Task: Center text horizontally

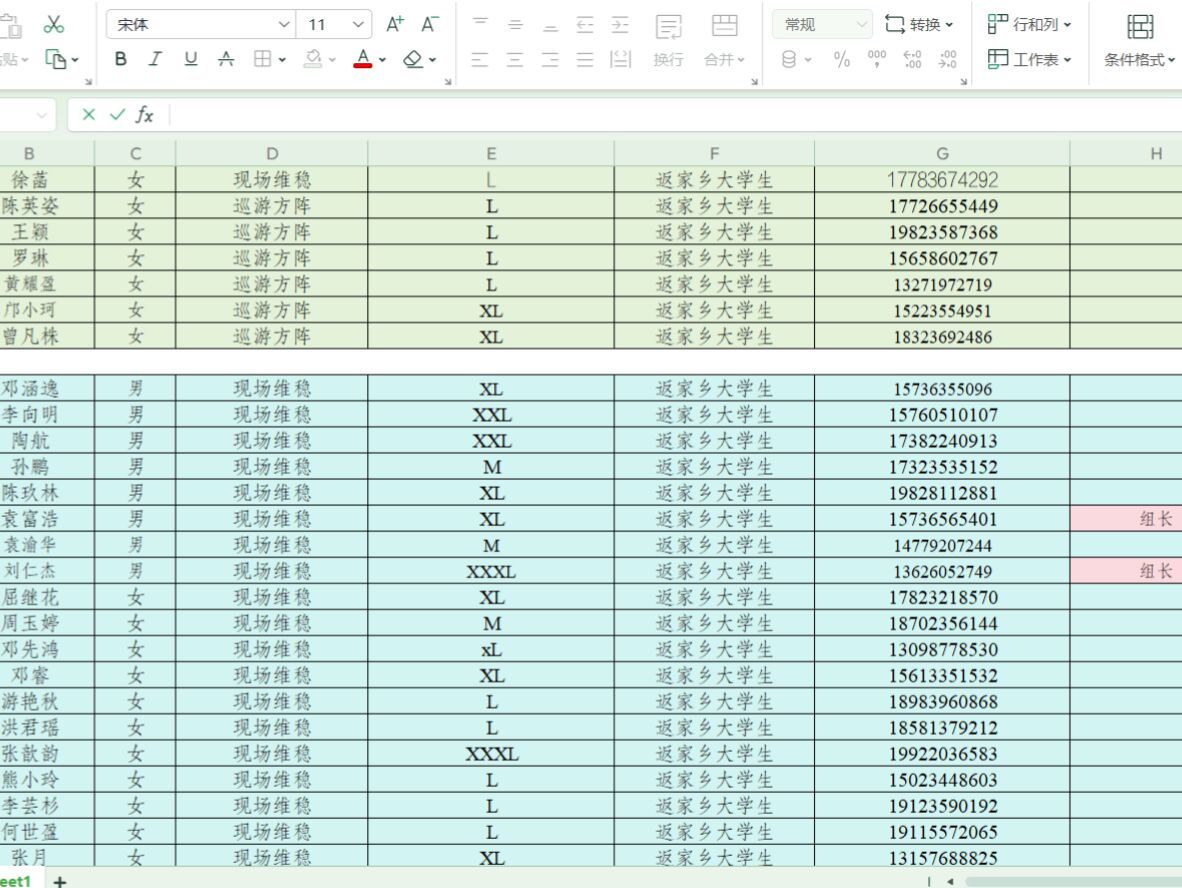Action: coord(516,59)
